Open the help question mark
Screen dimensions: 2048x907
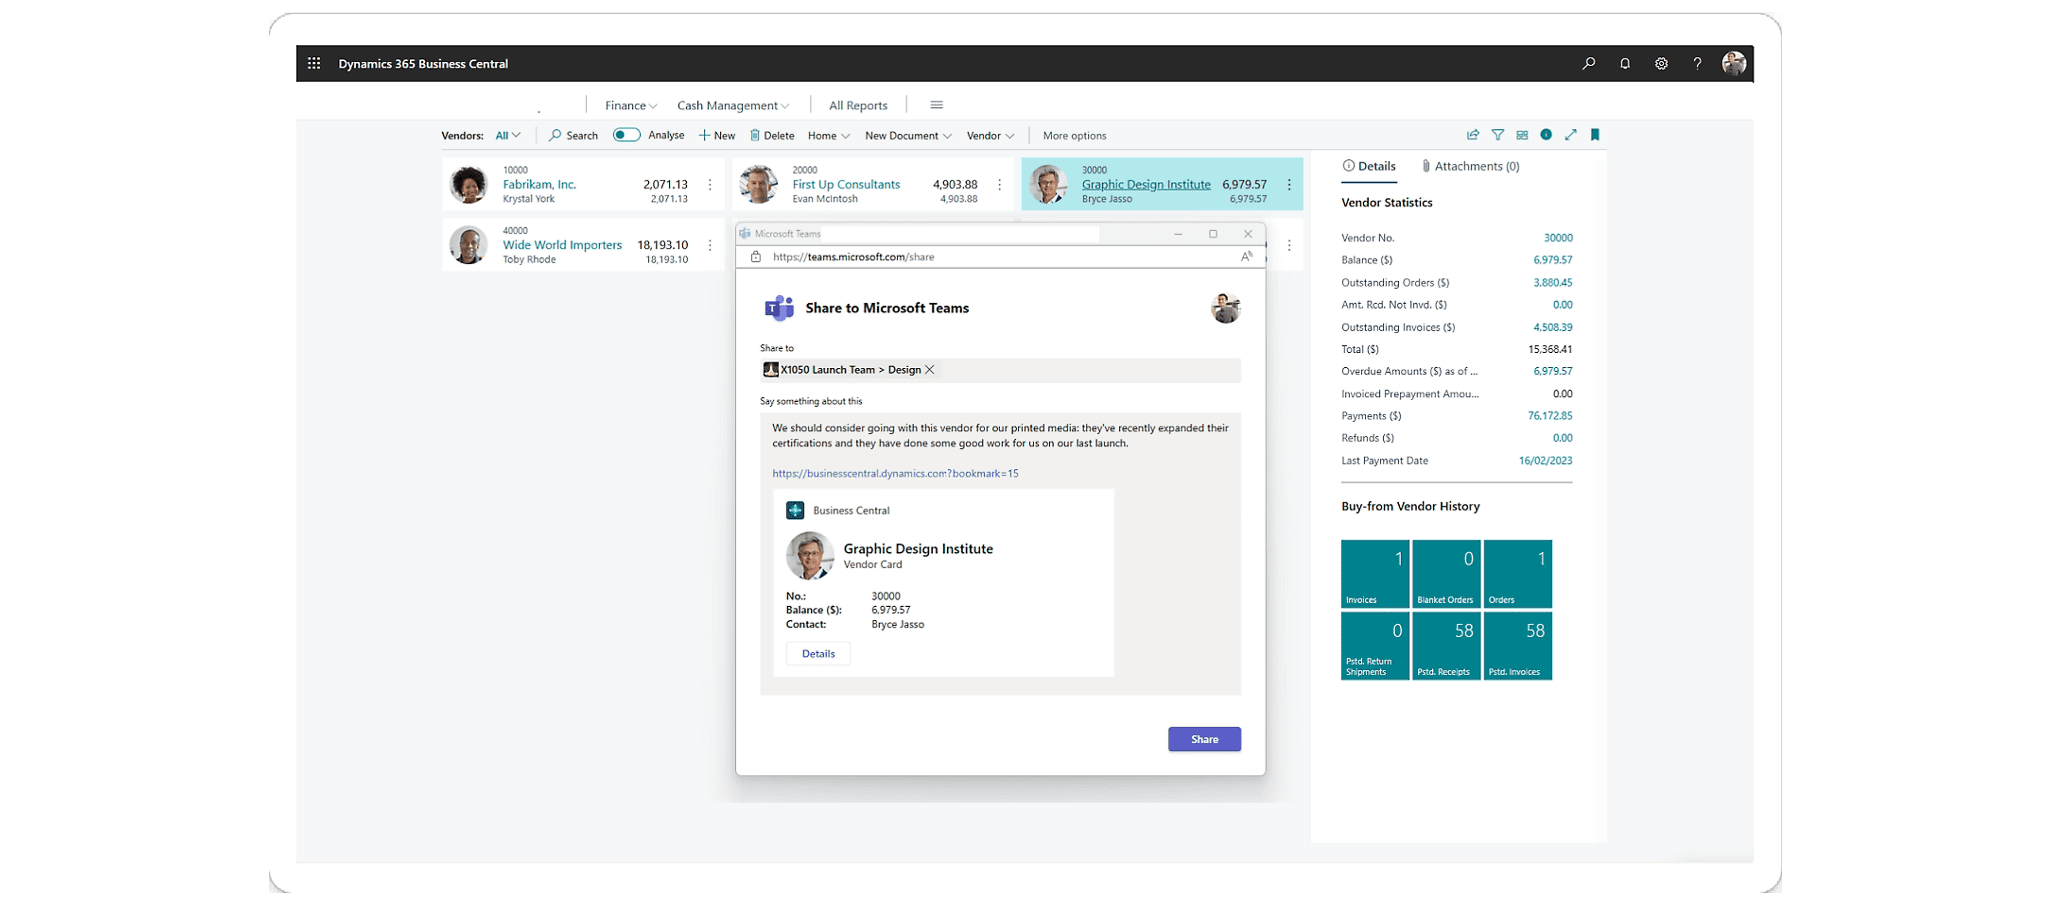1697,63
